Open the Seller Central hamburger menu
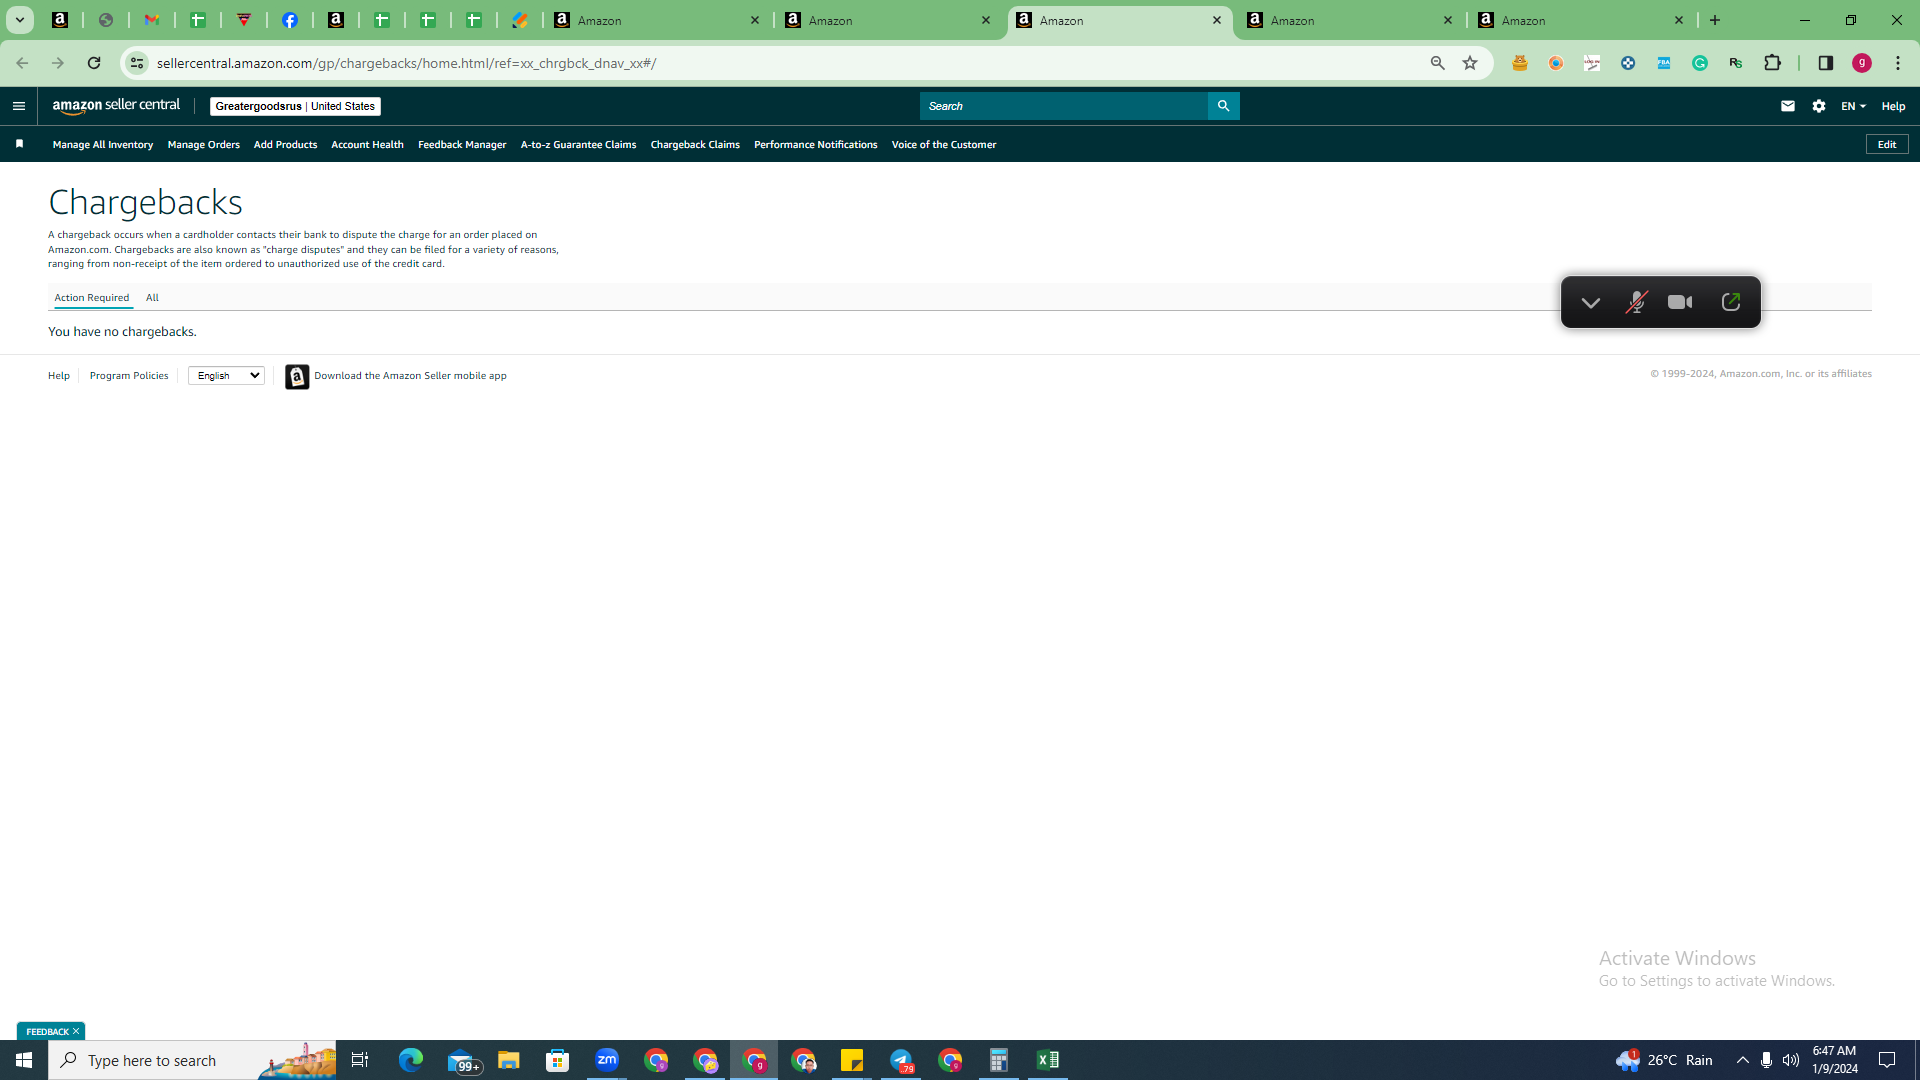 19,106
